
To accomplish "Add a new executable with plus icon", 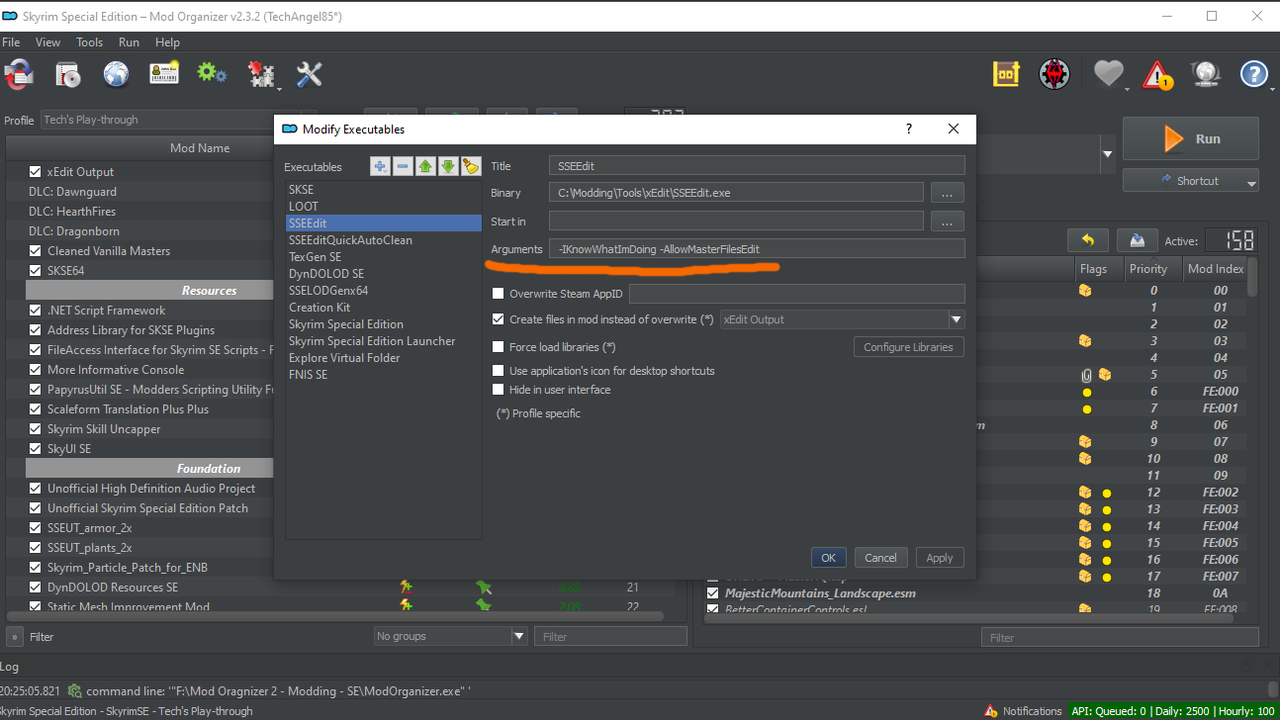I will tap(380, 167).
